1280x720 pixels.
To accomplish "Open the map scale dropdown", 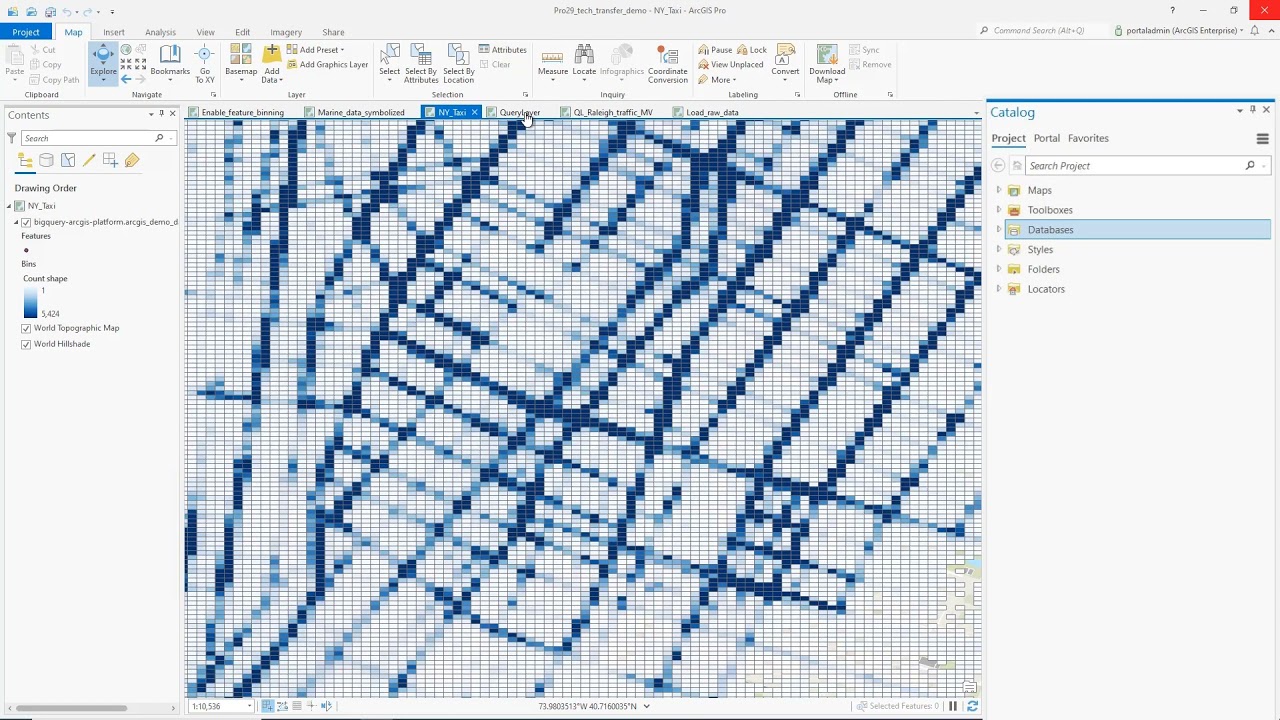I will coord(249,707).
